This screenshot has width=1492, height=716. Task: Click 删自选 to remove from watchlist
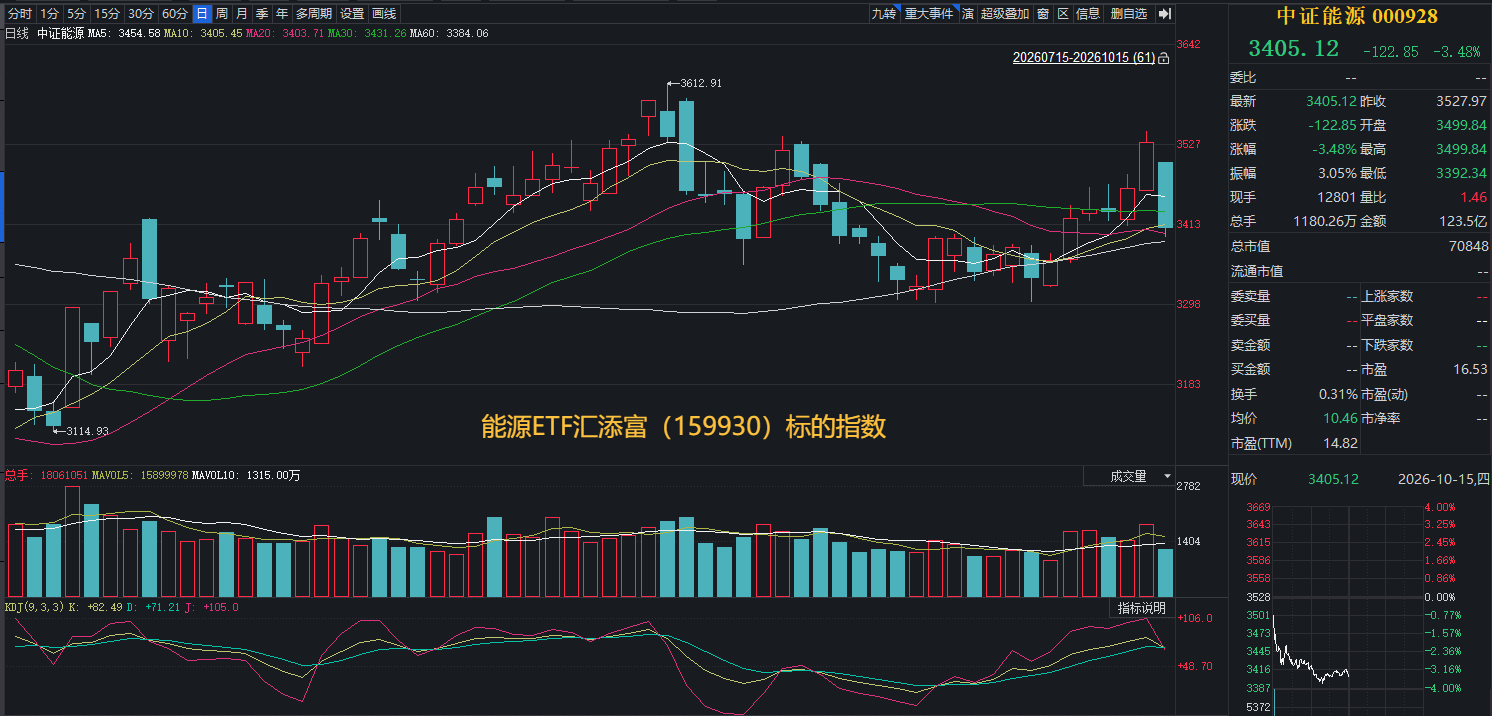pos(1129,14)
